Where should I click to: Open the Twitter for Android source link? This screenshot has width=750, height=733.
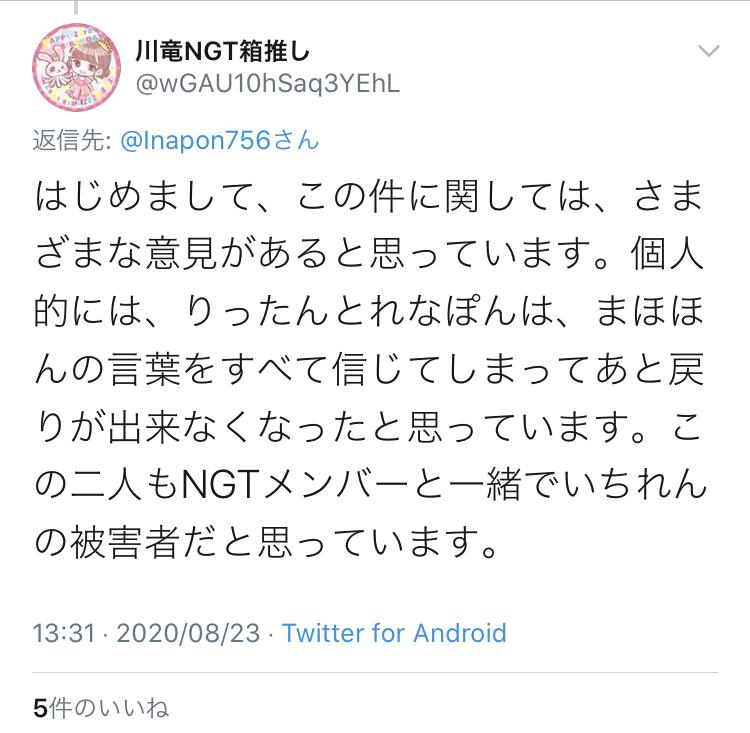click(394, 633)
